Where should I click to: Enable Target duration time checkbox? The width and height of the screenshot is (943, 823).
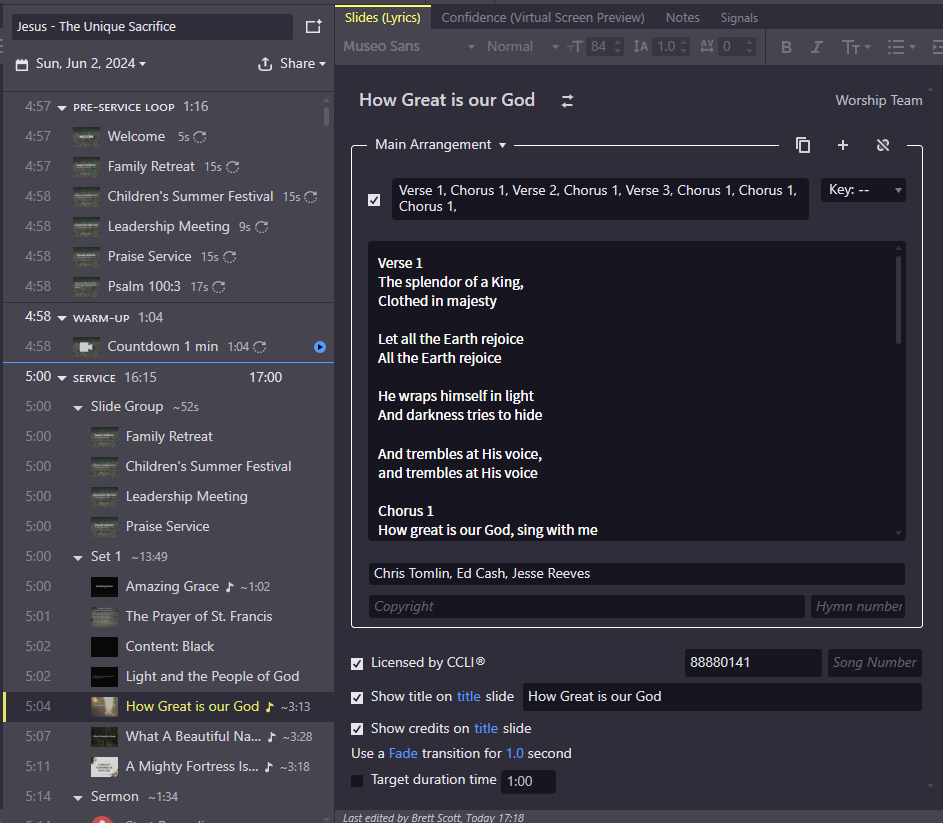click(357, 781)
